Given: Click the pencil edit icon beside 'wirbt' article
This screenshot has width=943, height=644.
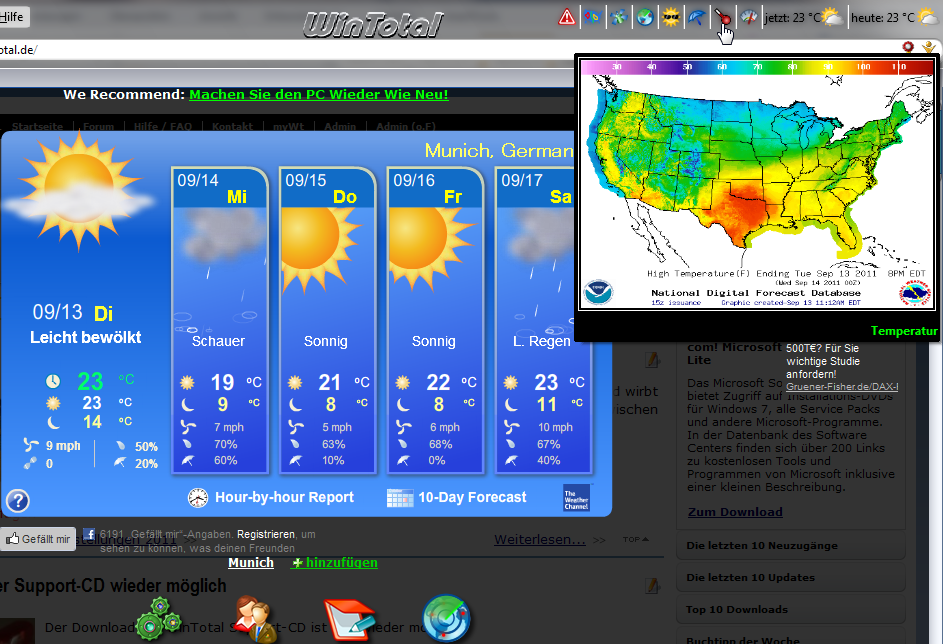Looking at the screenshot, I should 652,360.
